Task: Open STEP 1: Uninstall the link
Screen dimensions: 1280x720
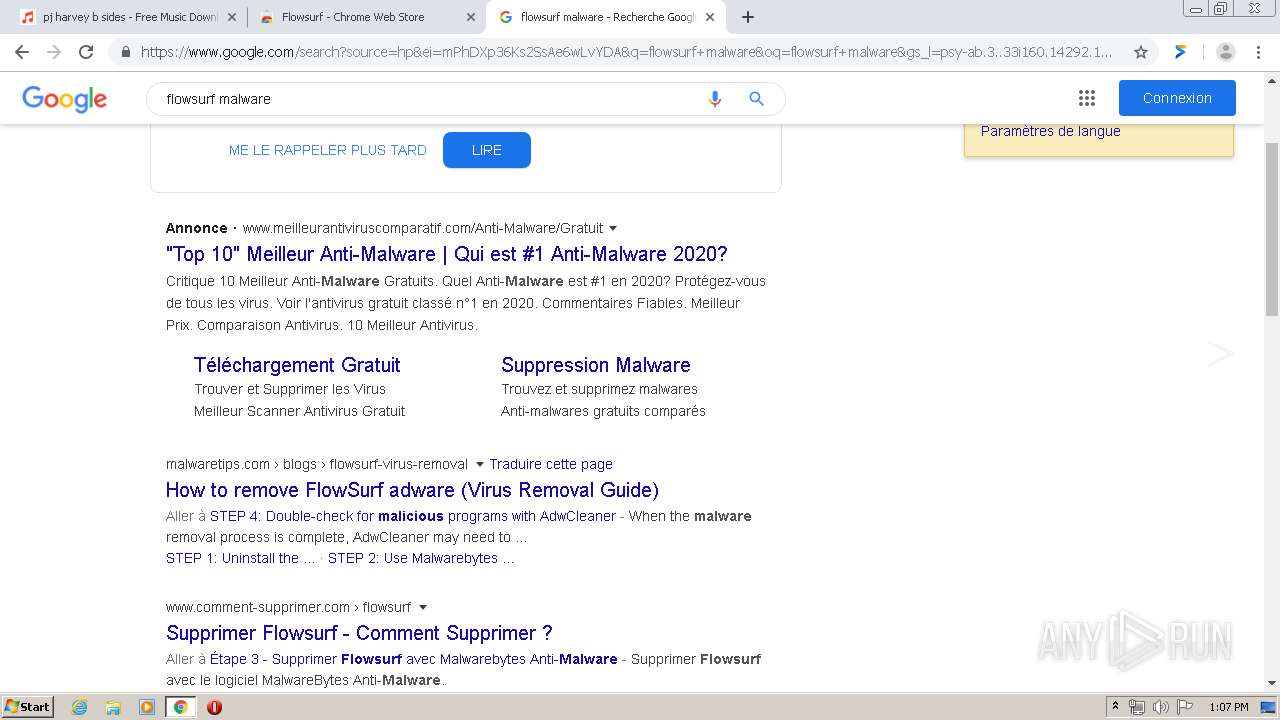Action: (x=240, y=558)
